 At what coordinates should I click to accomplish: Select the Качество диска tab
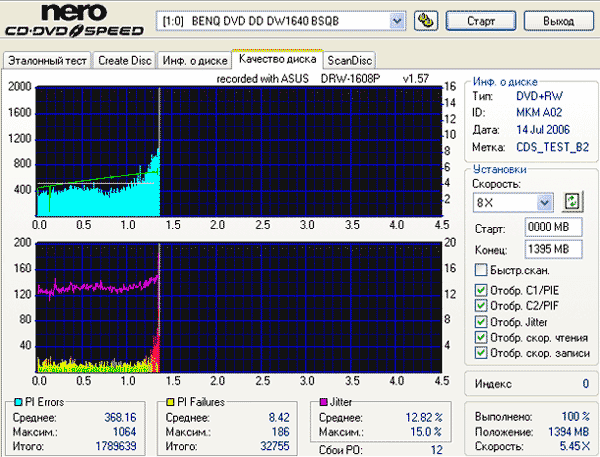[x=277, y=59]
